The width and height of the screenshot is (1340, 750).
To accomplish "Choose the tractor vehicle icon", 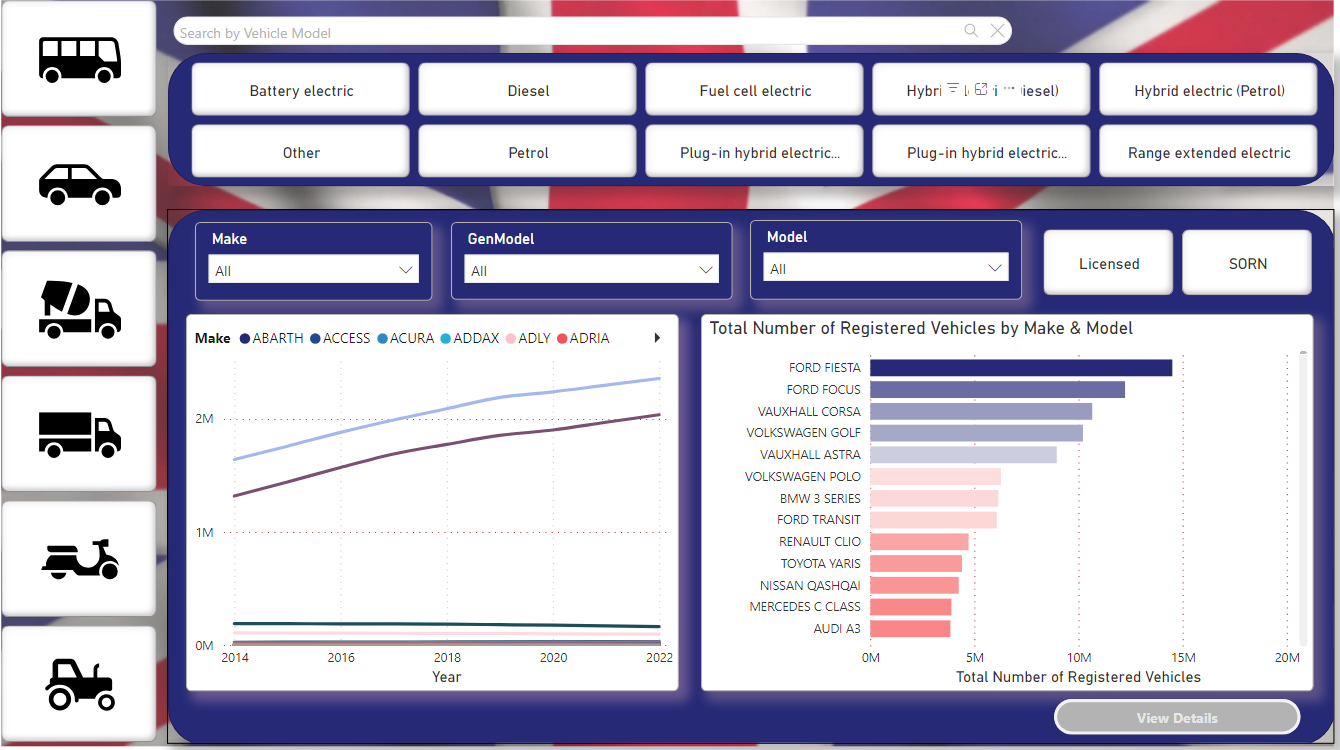I will pyautogui.click(x=79, y=685).
